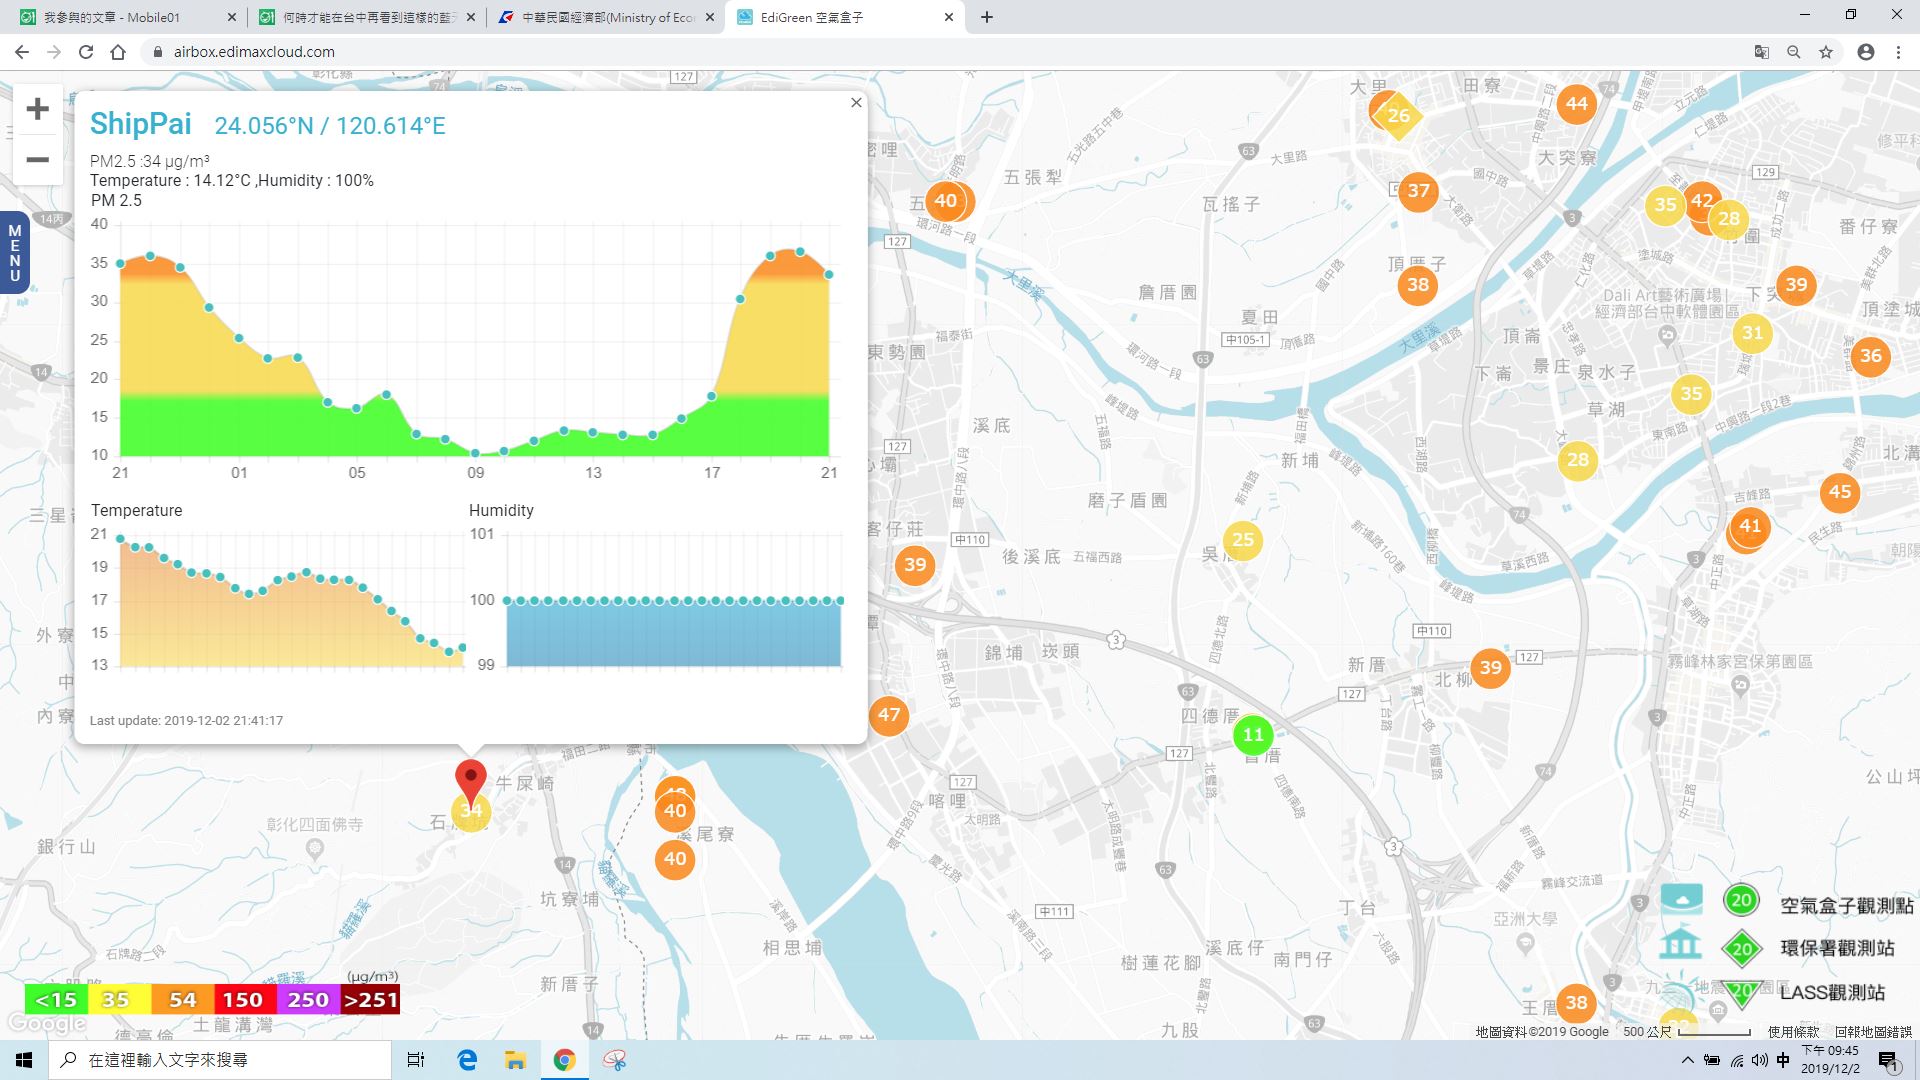Click the Windows taskbar search box
The height and width of the screenshot is (1080, 1920).
coord(220,1060)
